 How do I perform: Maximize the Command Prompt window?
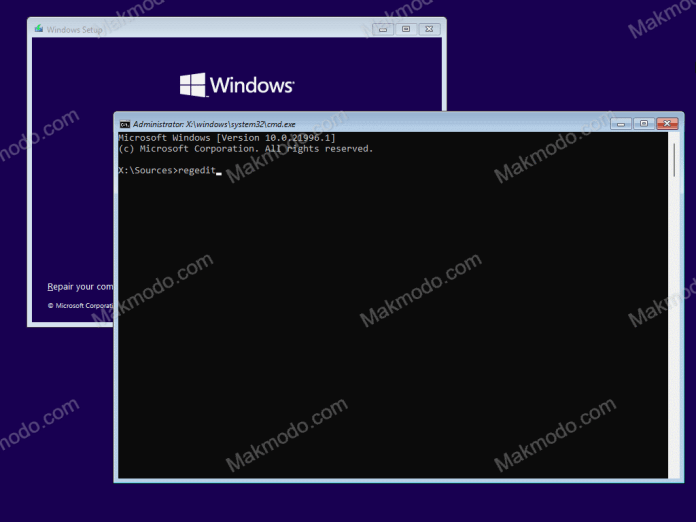(644, 123)
